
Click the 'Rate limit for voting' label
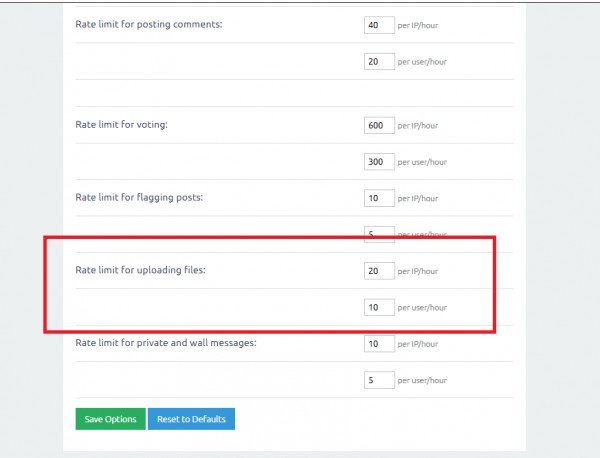121,125
